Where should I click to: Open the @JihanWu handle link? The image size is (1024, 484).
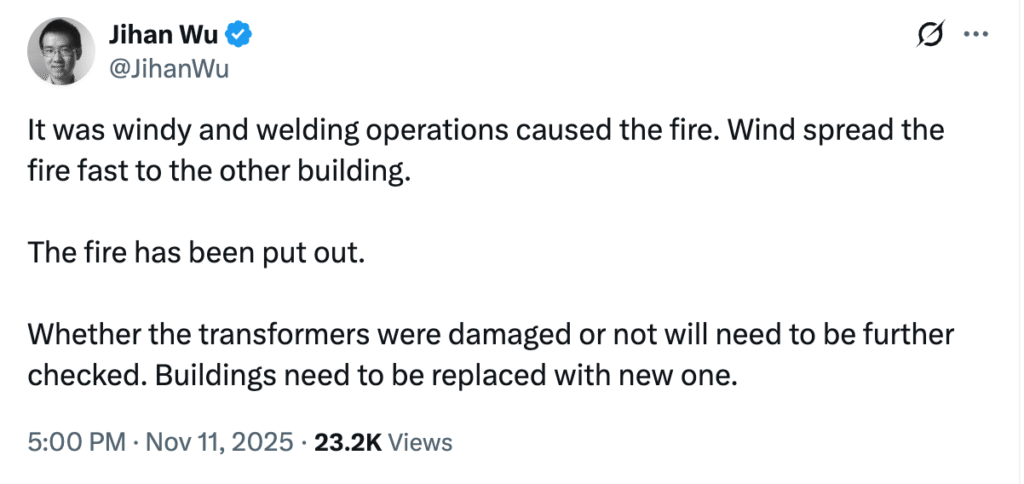tap(168, 68)
